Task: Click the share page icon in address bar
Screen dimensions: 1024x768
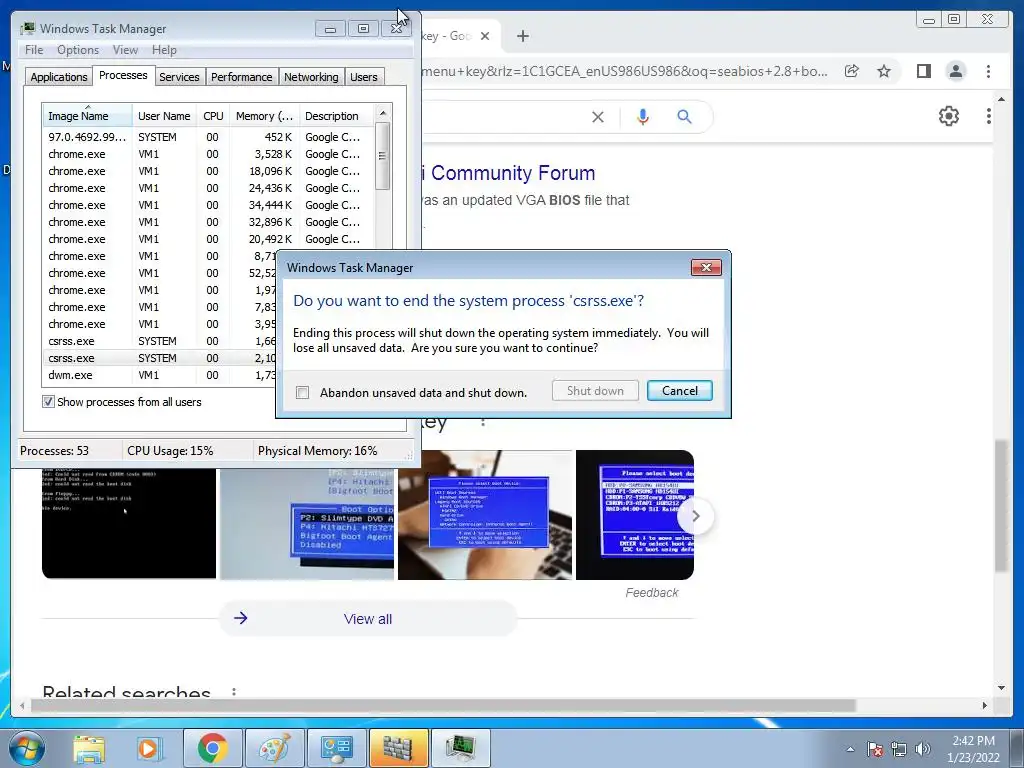Action: pyautogui.click(x=852, y=71)
